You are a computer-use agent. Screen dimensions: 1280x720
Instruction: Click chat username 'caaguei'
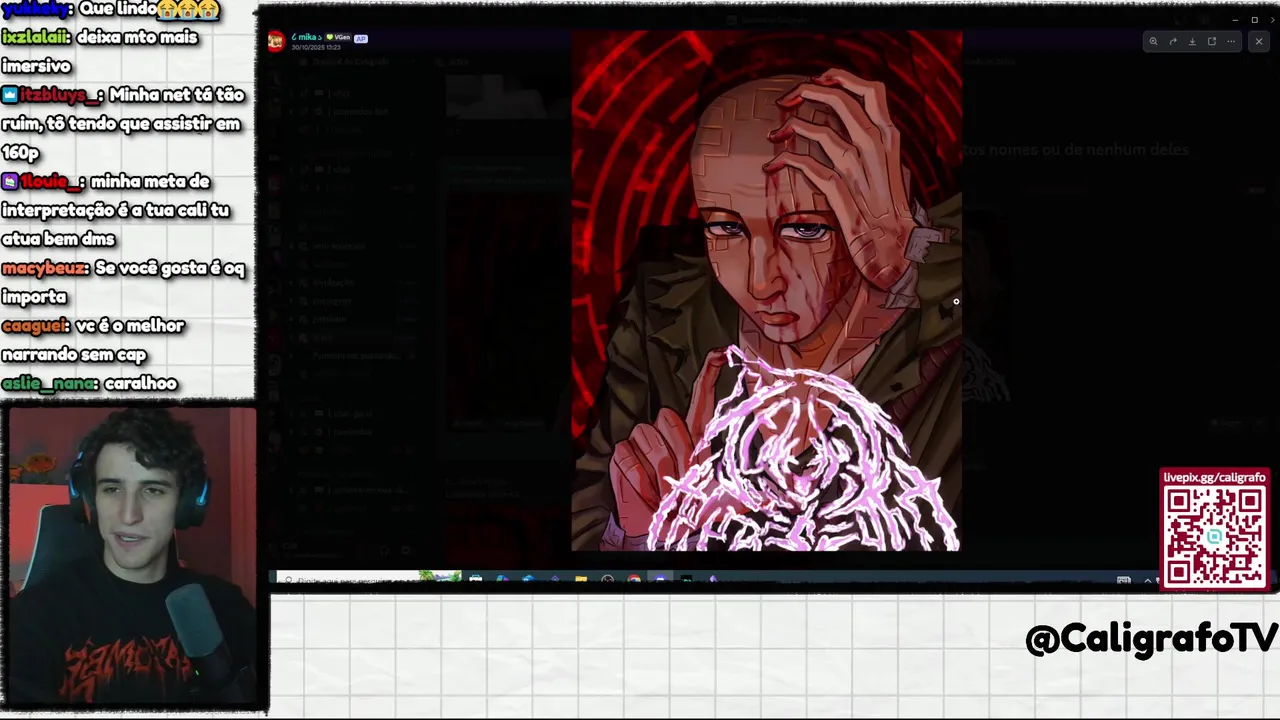point(34,326)
